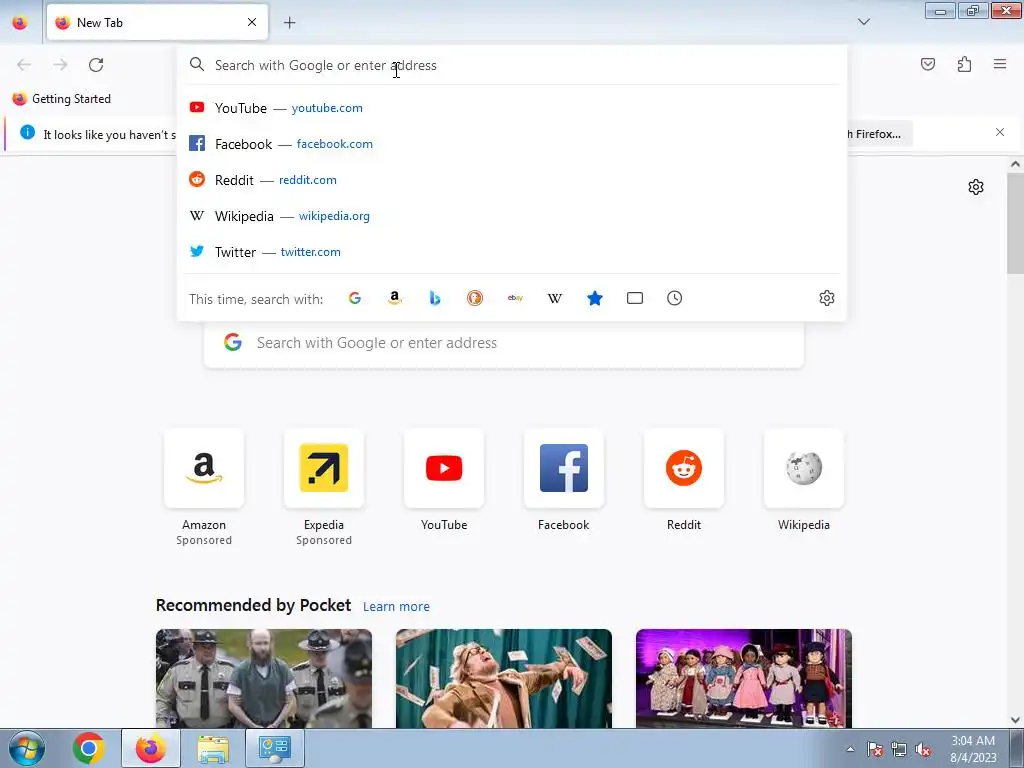Screen dimensions: 1024x768
Task: Open the Action Center flag icon
Action: click(875, 750)
